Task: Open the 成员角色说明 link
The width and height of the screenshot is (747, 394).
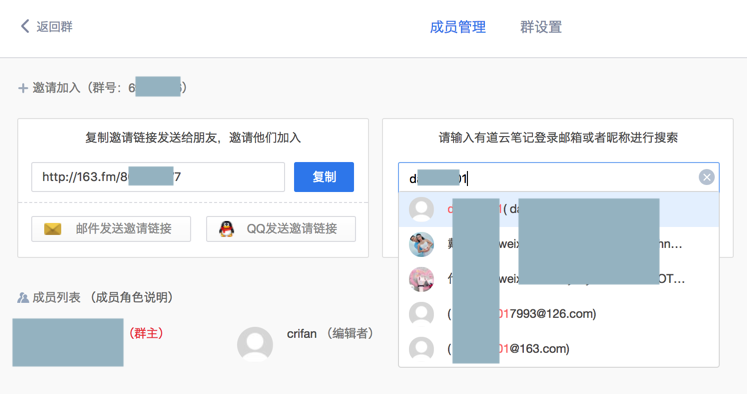Action: [131, 298]
